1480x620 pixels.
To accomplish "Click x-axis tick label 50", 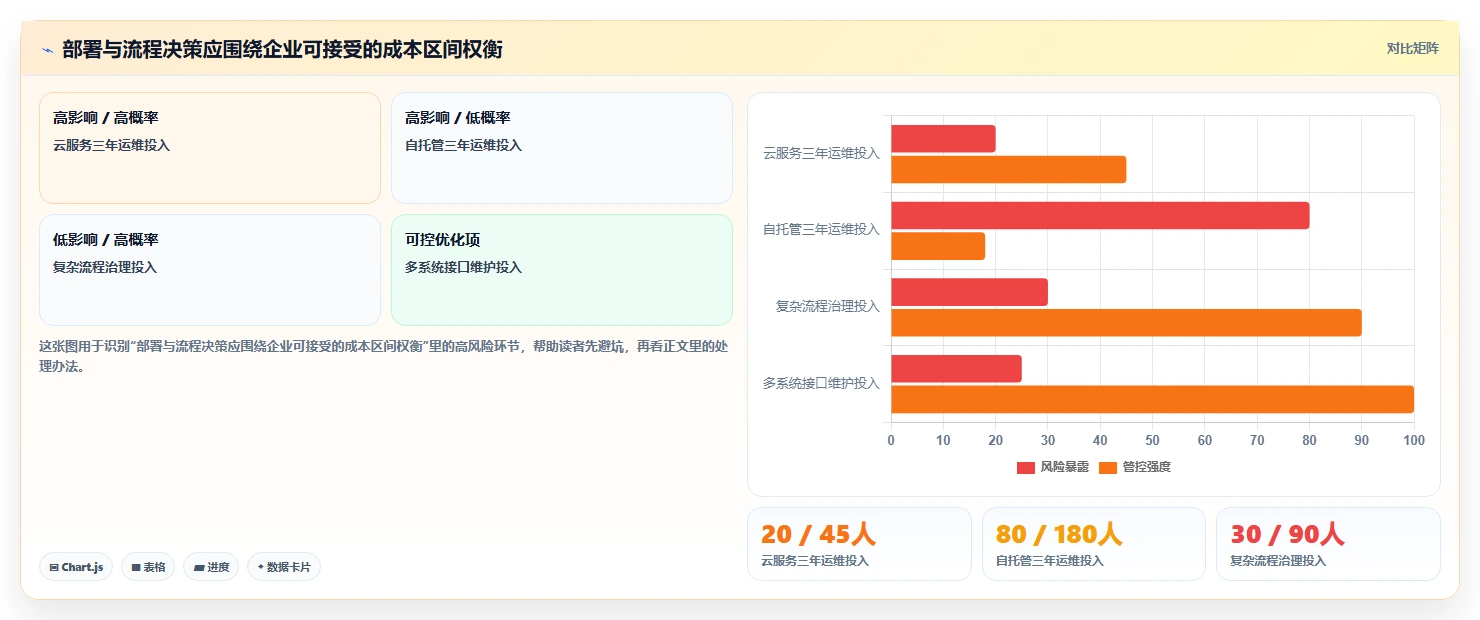I will 1152,440.
